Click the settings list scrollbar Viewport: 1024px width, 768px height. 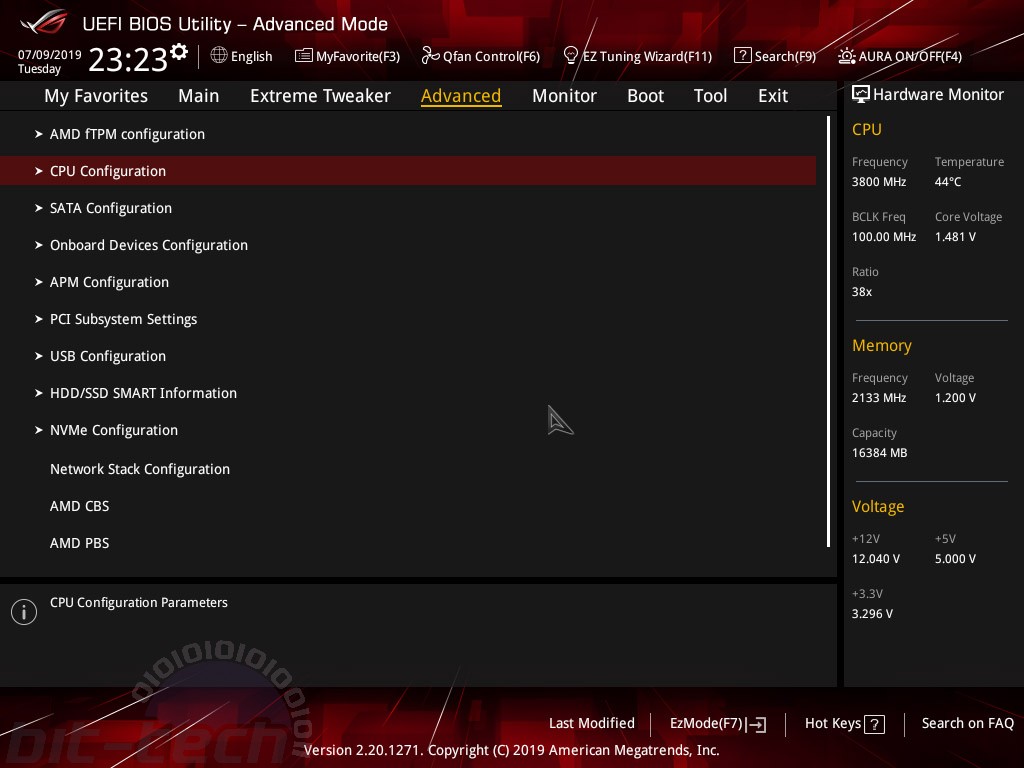tap(828, 332)
